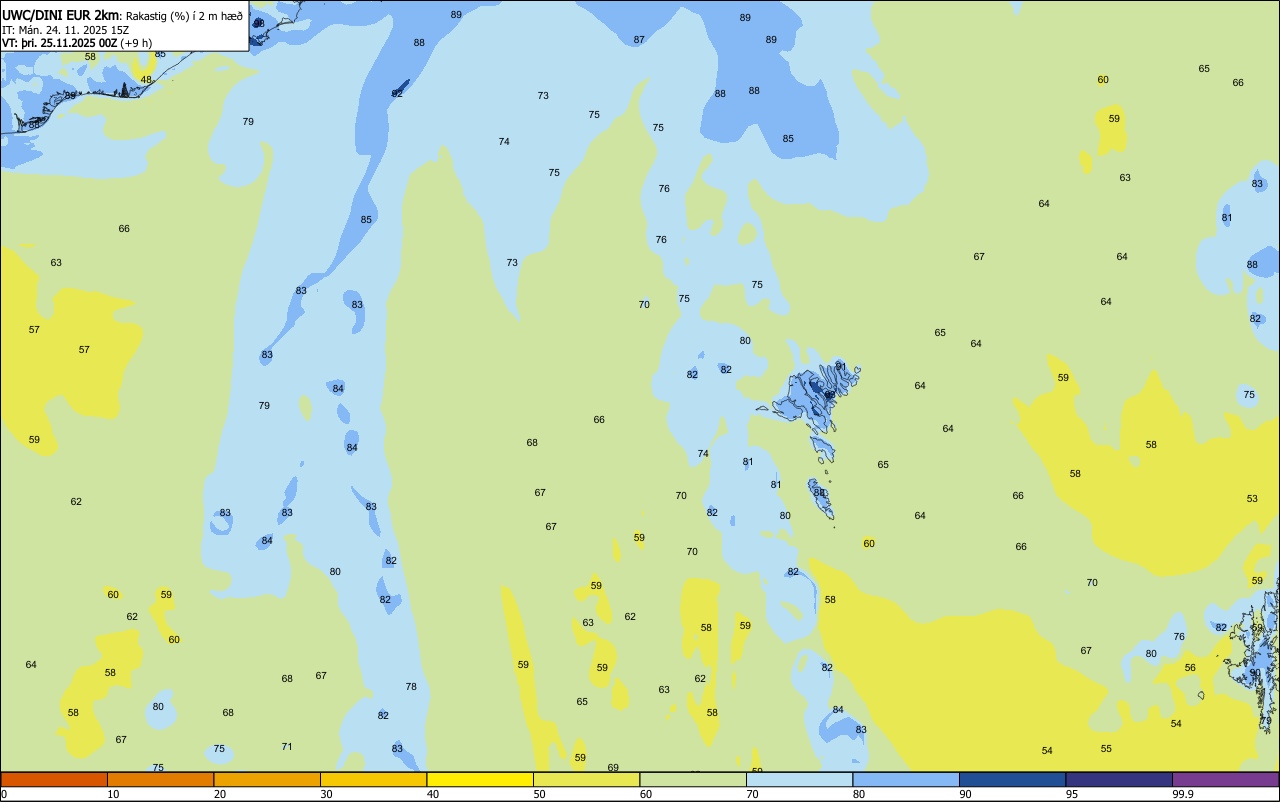Screen dimensions: 1280x802
Task: Click the 48 humidity value on the map
Action: (x=146, y=80)
